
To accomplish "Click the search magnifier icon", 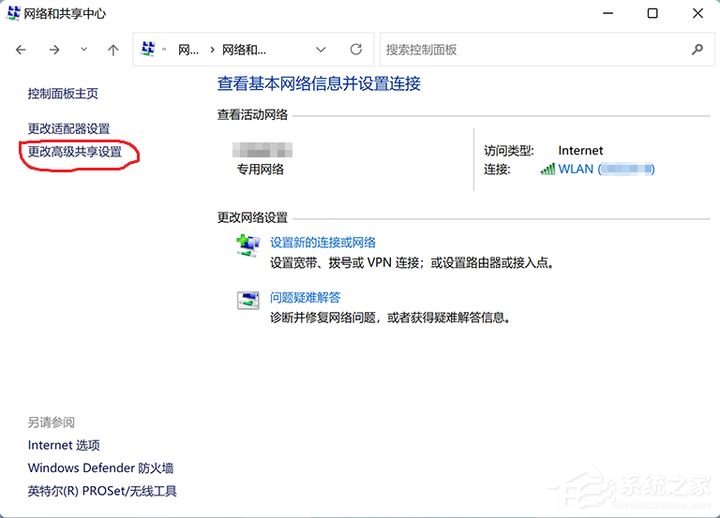I will 697,49.
